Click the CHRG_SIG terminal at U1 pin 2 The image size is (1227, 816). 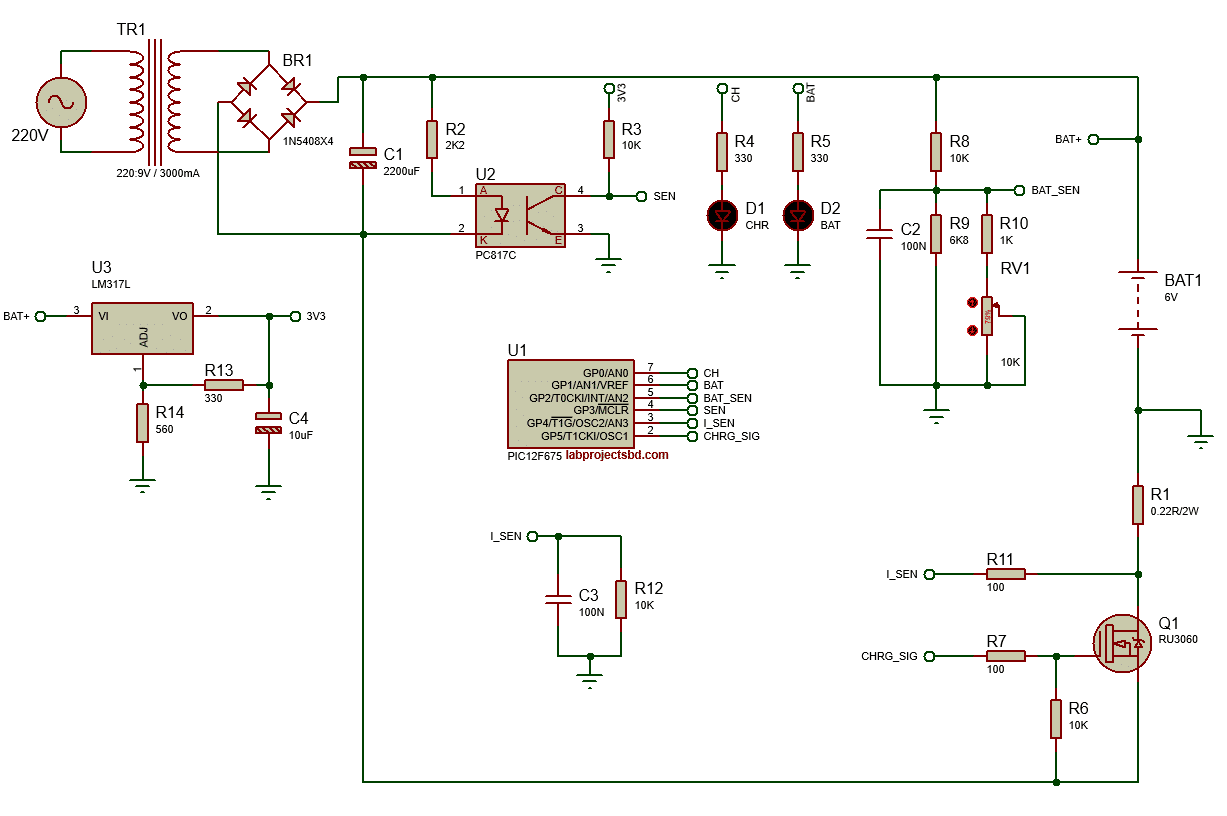click(691, 436)
